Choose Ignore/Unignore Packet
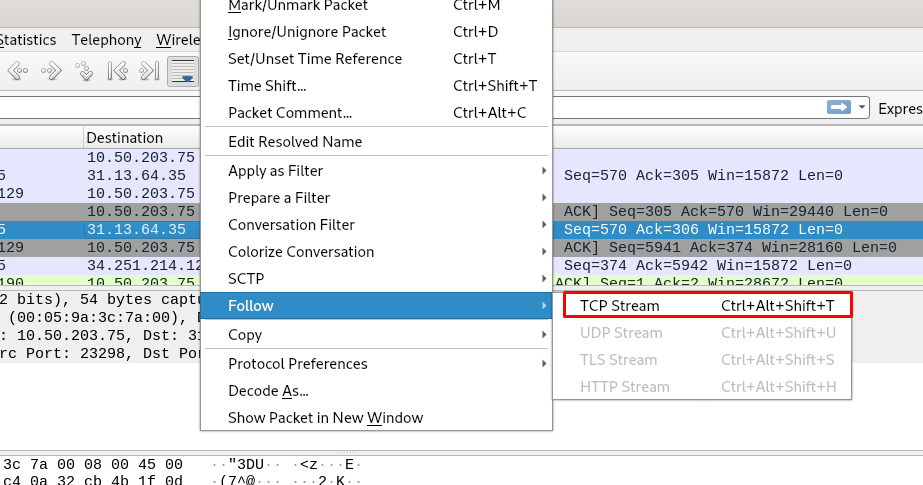Viewport: 923px width, 485px height. click(376, 32)
